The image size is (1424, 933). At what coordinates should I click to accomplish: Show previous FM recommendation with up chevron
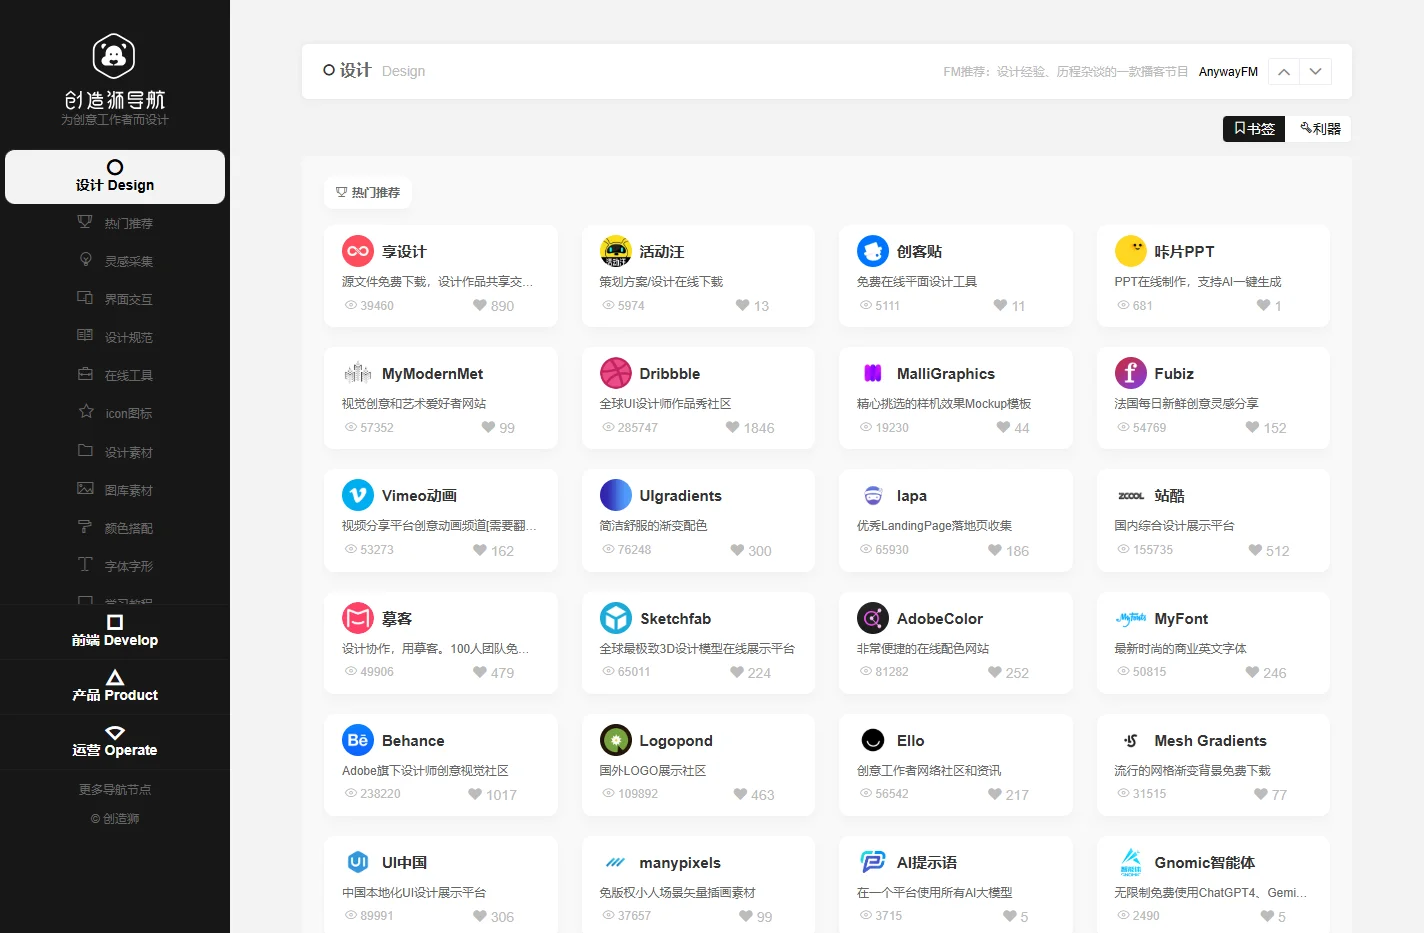click(1284, 72)
